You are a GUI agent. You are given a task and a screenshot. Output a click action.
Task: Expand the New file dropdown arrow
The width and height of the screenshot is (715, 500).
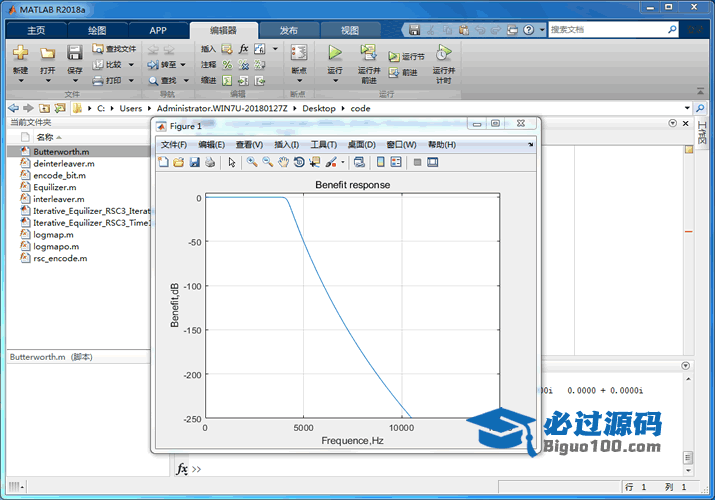point(21,81)
